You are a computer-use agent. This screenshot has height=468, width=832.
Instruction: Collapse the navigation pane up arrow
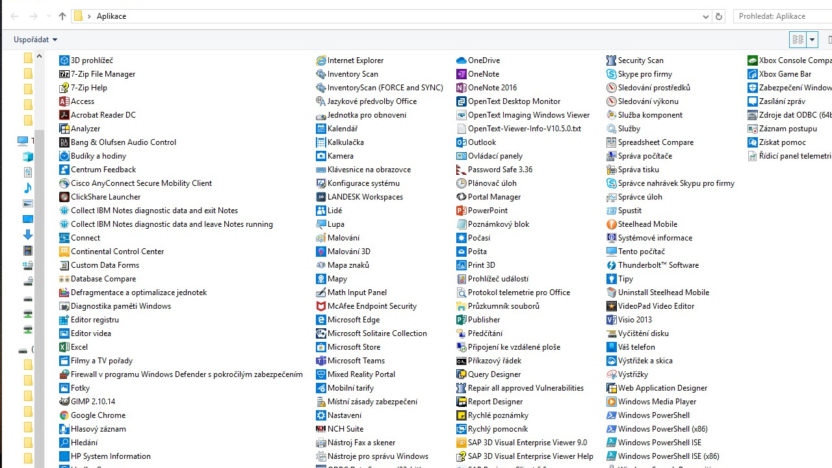[39, 56]
